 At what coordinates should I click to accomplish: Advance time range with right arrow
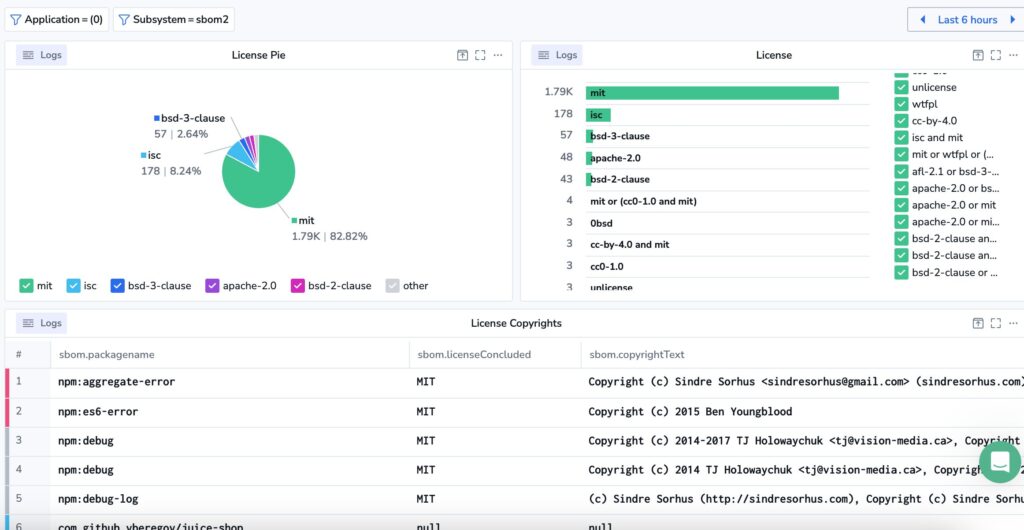(1013, 20)
